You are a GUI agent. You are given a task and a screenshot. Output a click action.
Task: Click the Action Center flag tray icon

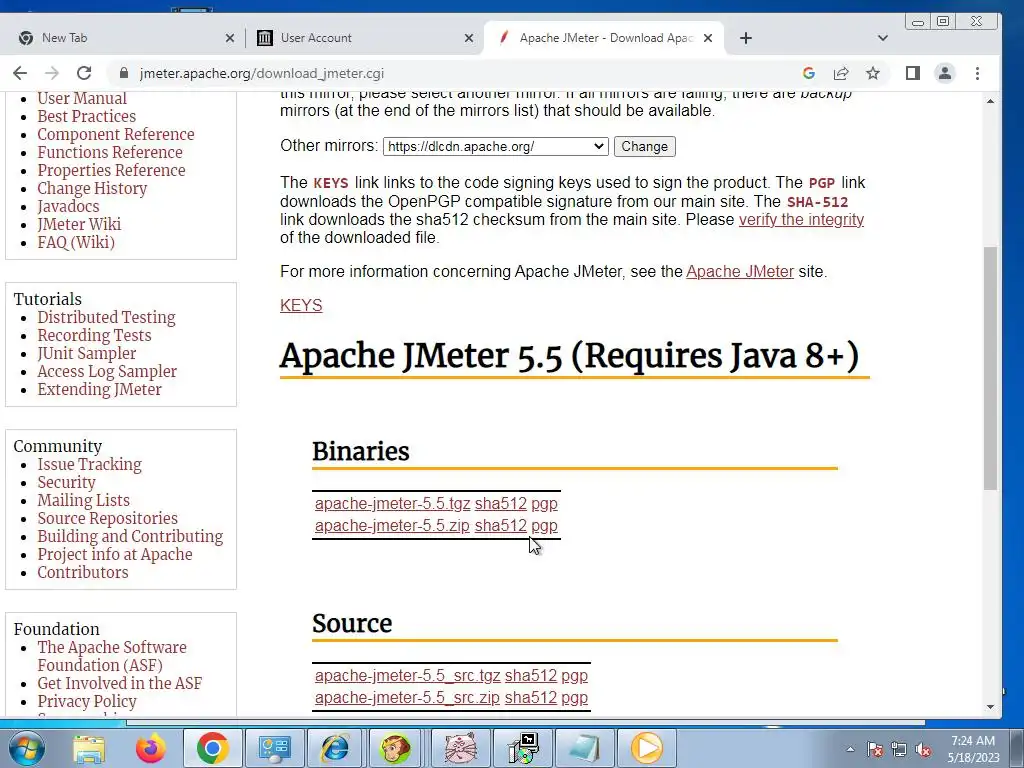tap(875, 750)
